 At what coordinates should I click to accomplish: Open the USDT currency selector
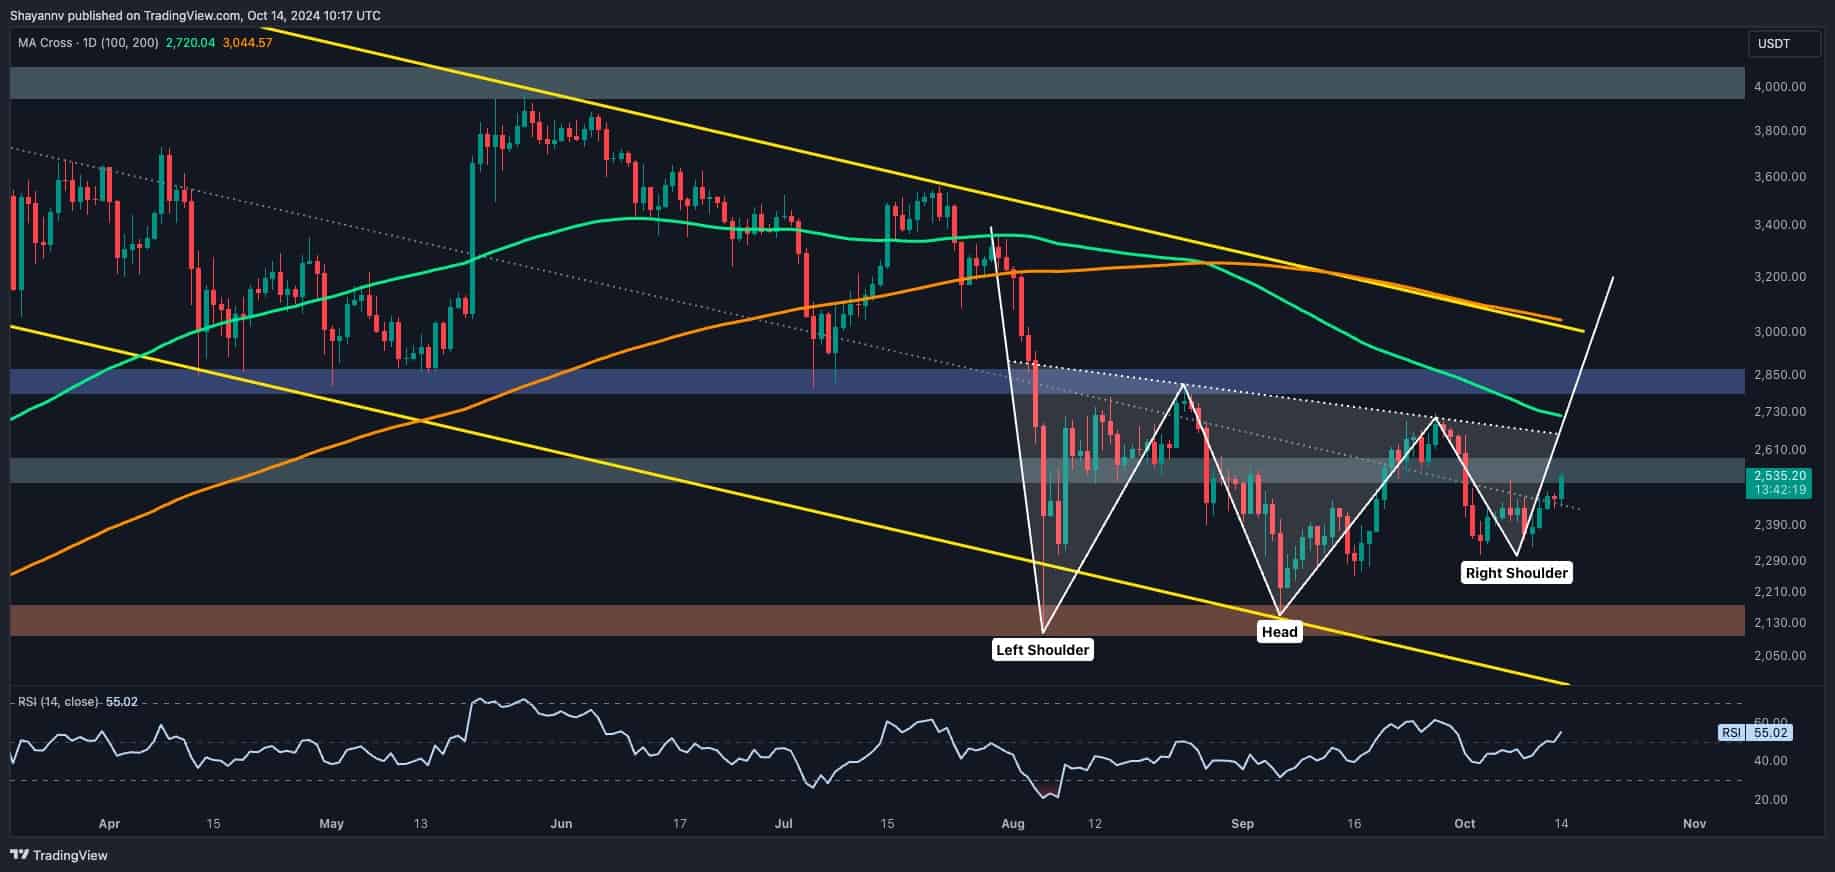pos(1774,44)
